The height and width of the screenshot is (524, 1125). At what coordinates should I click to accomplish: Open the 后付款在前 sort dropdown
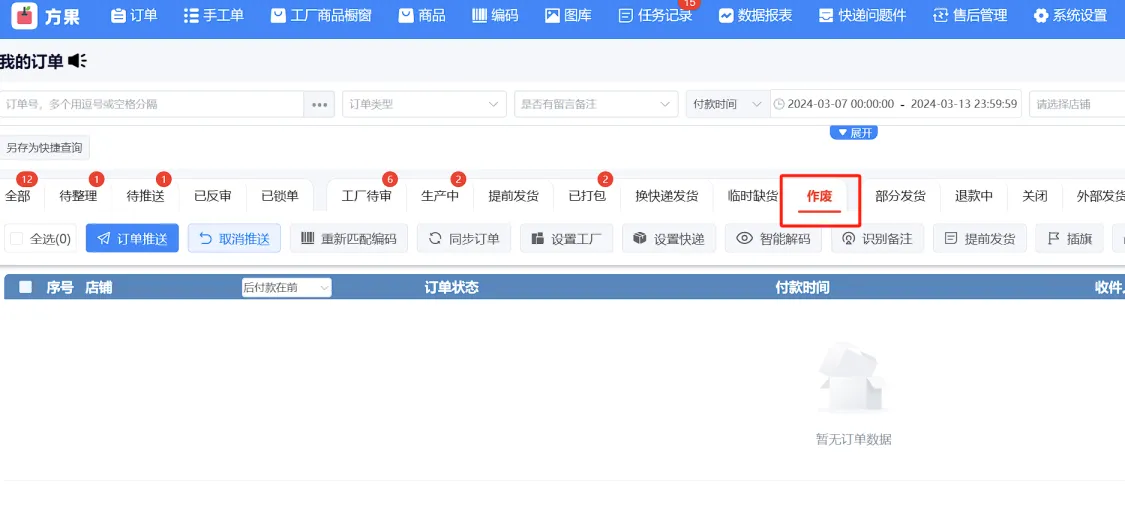tap(286, 288)
